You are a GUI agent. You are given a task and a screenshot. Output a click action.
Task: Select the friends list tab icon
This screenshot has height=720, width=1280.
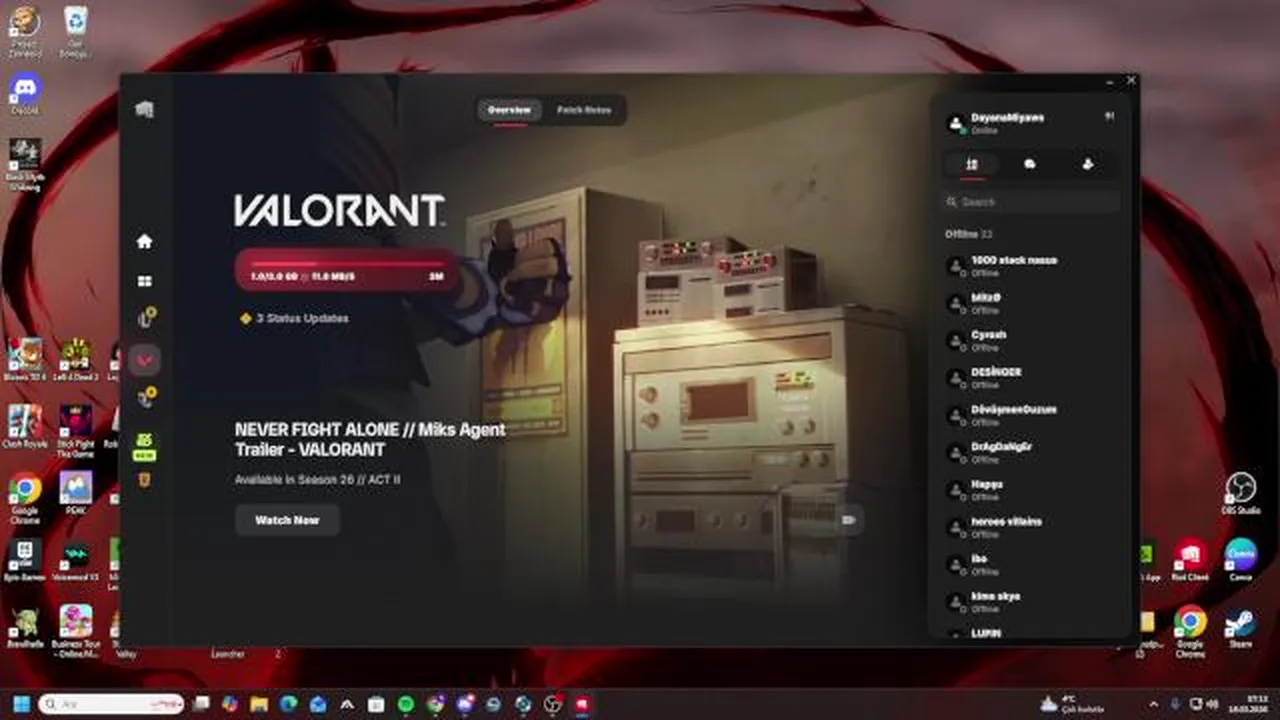tap(971, 164)
